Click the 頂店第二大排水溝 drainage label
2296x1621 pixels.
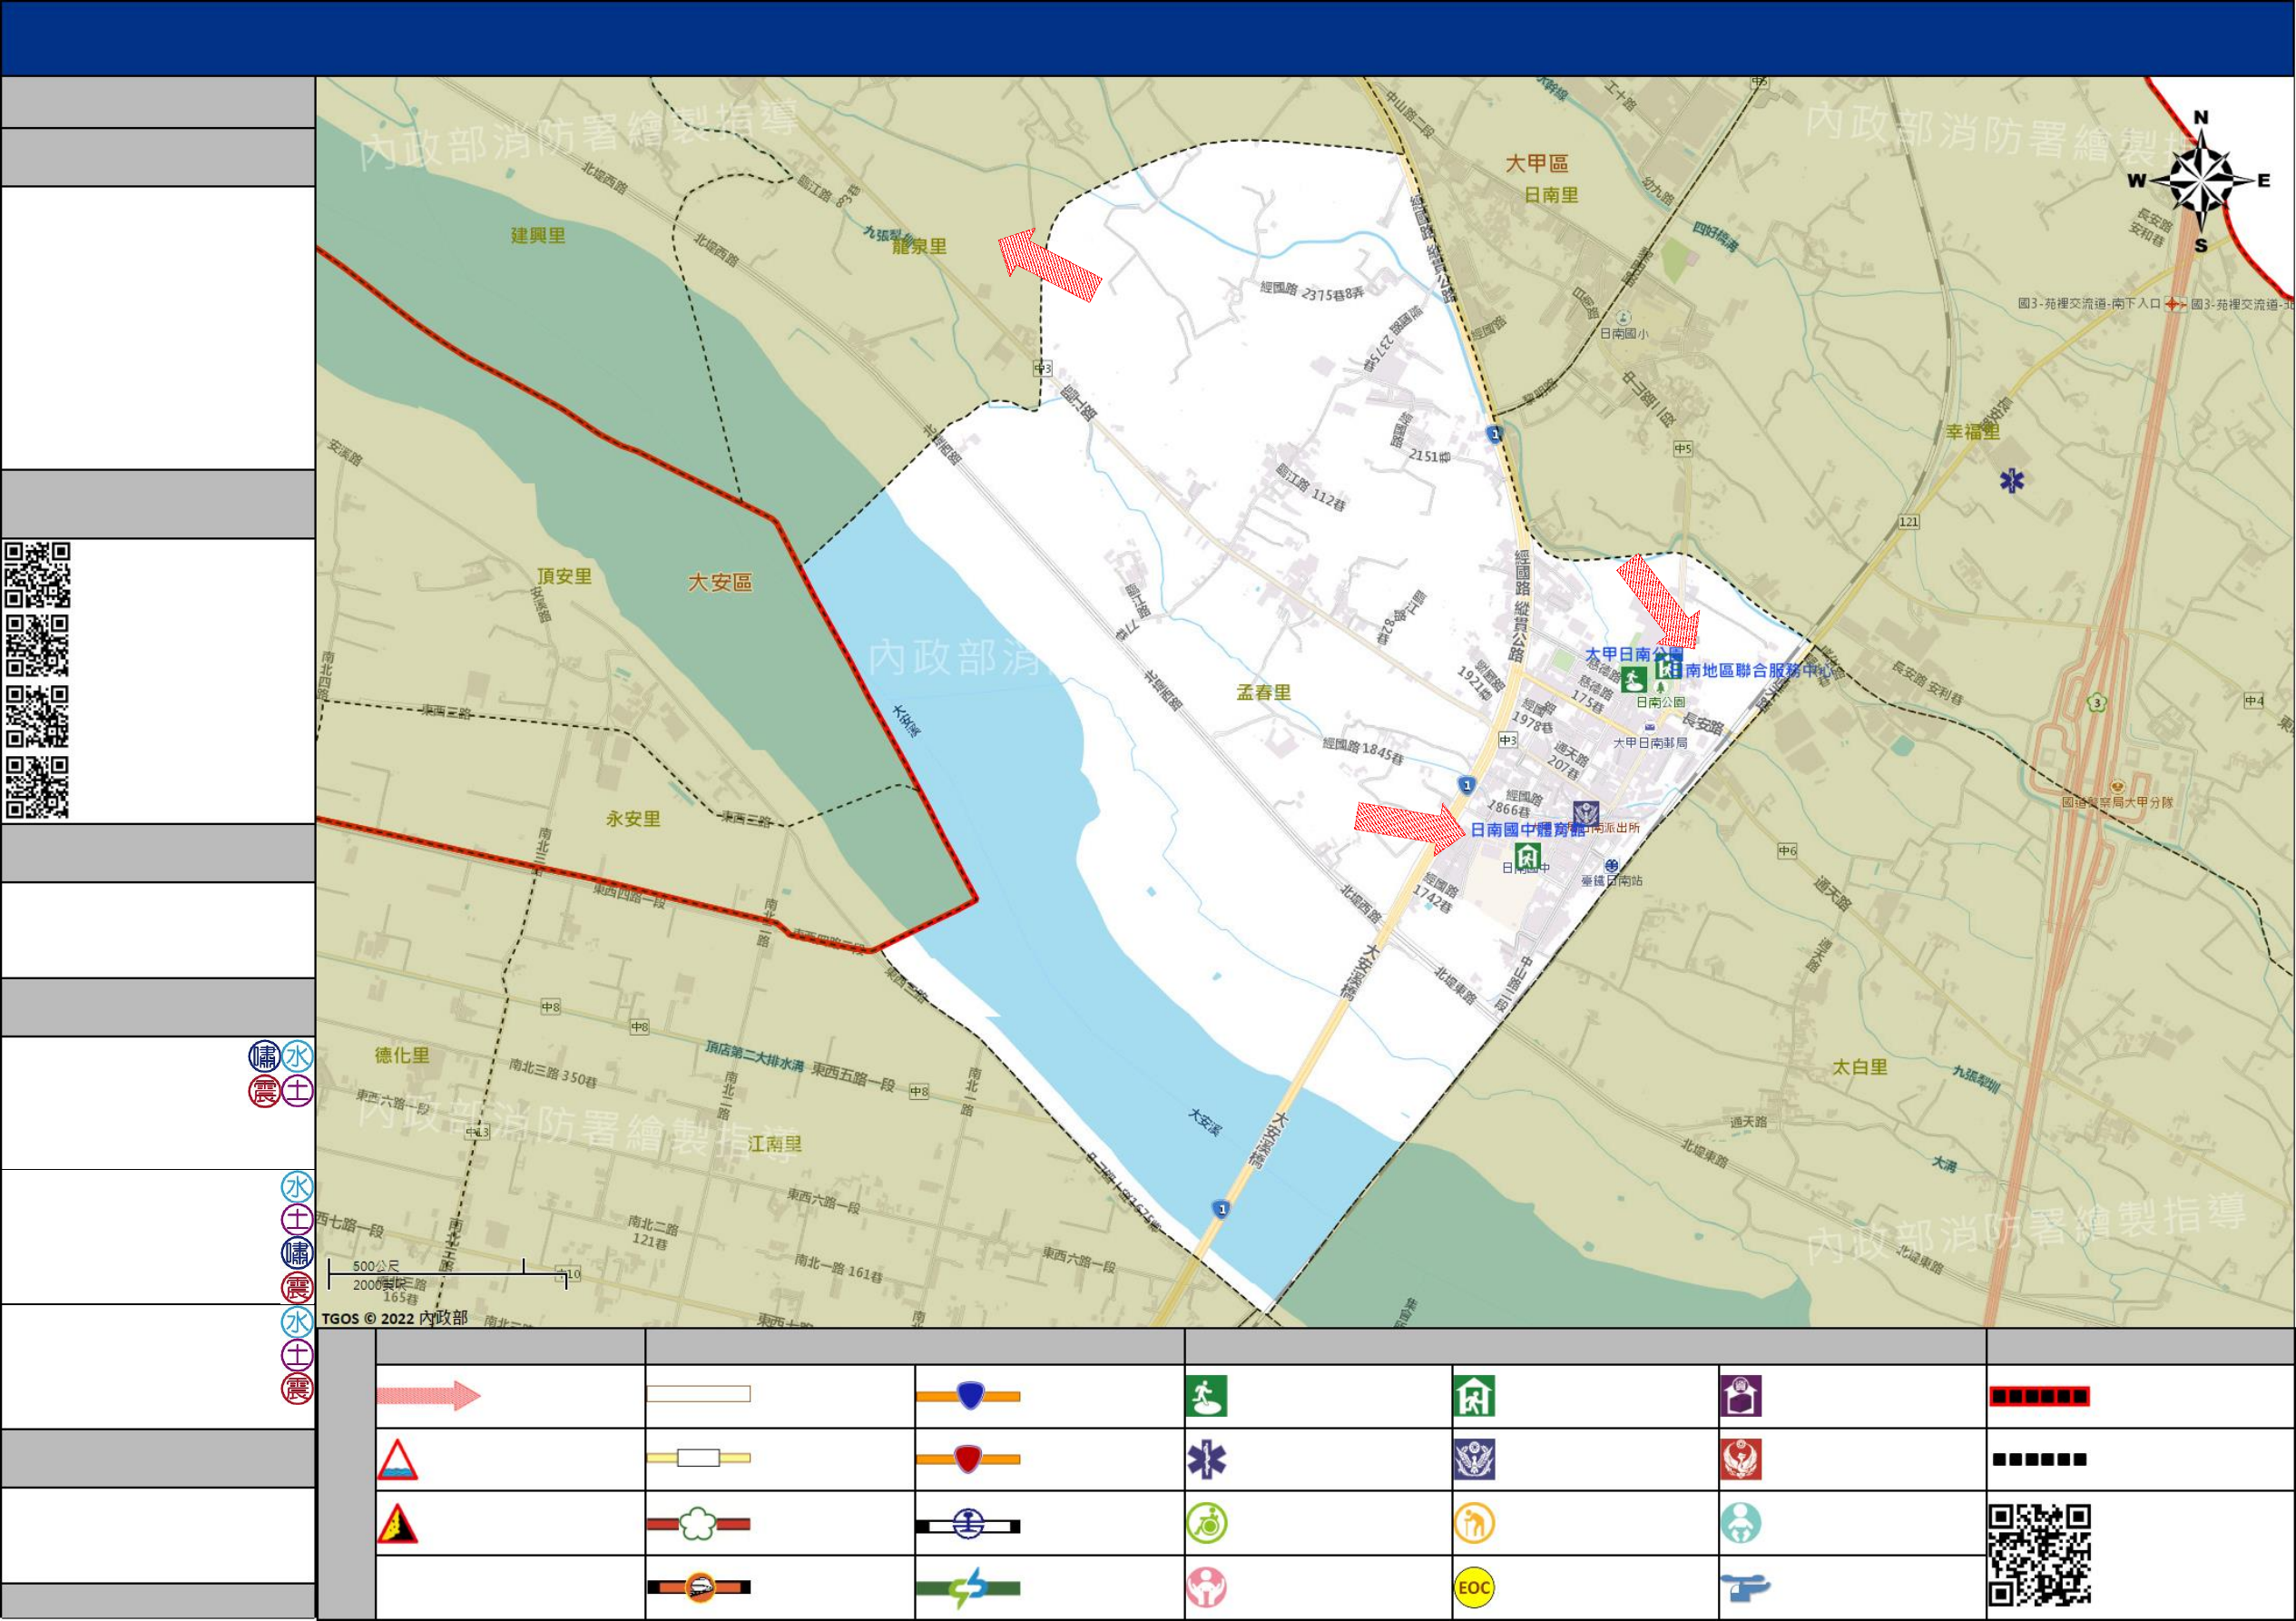tap(754, 1055)
